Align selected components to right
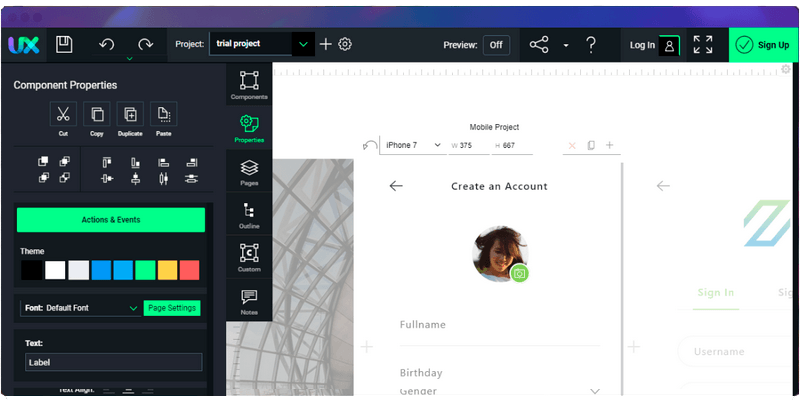Screen dimensions: 800x400 point(192,163)
